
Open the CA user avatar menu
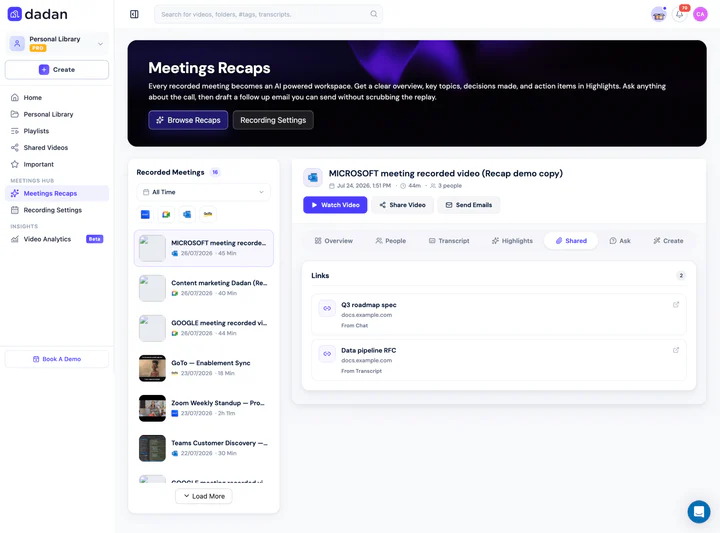pos(700,14)
